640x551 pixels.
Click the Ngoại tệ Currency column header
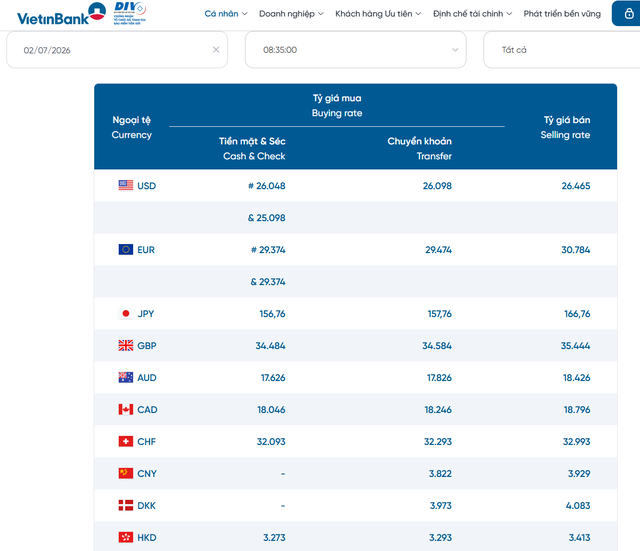coord(131,127)
